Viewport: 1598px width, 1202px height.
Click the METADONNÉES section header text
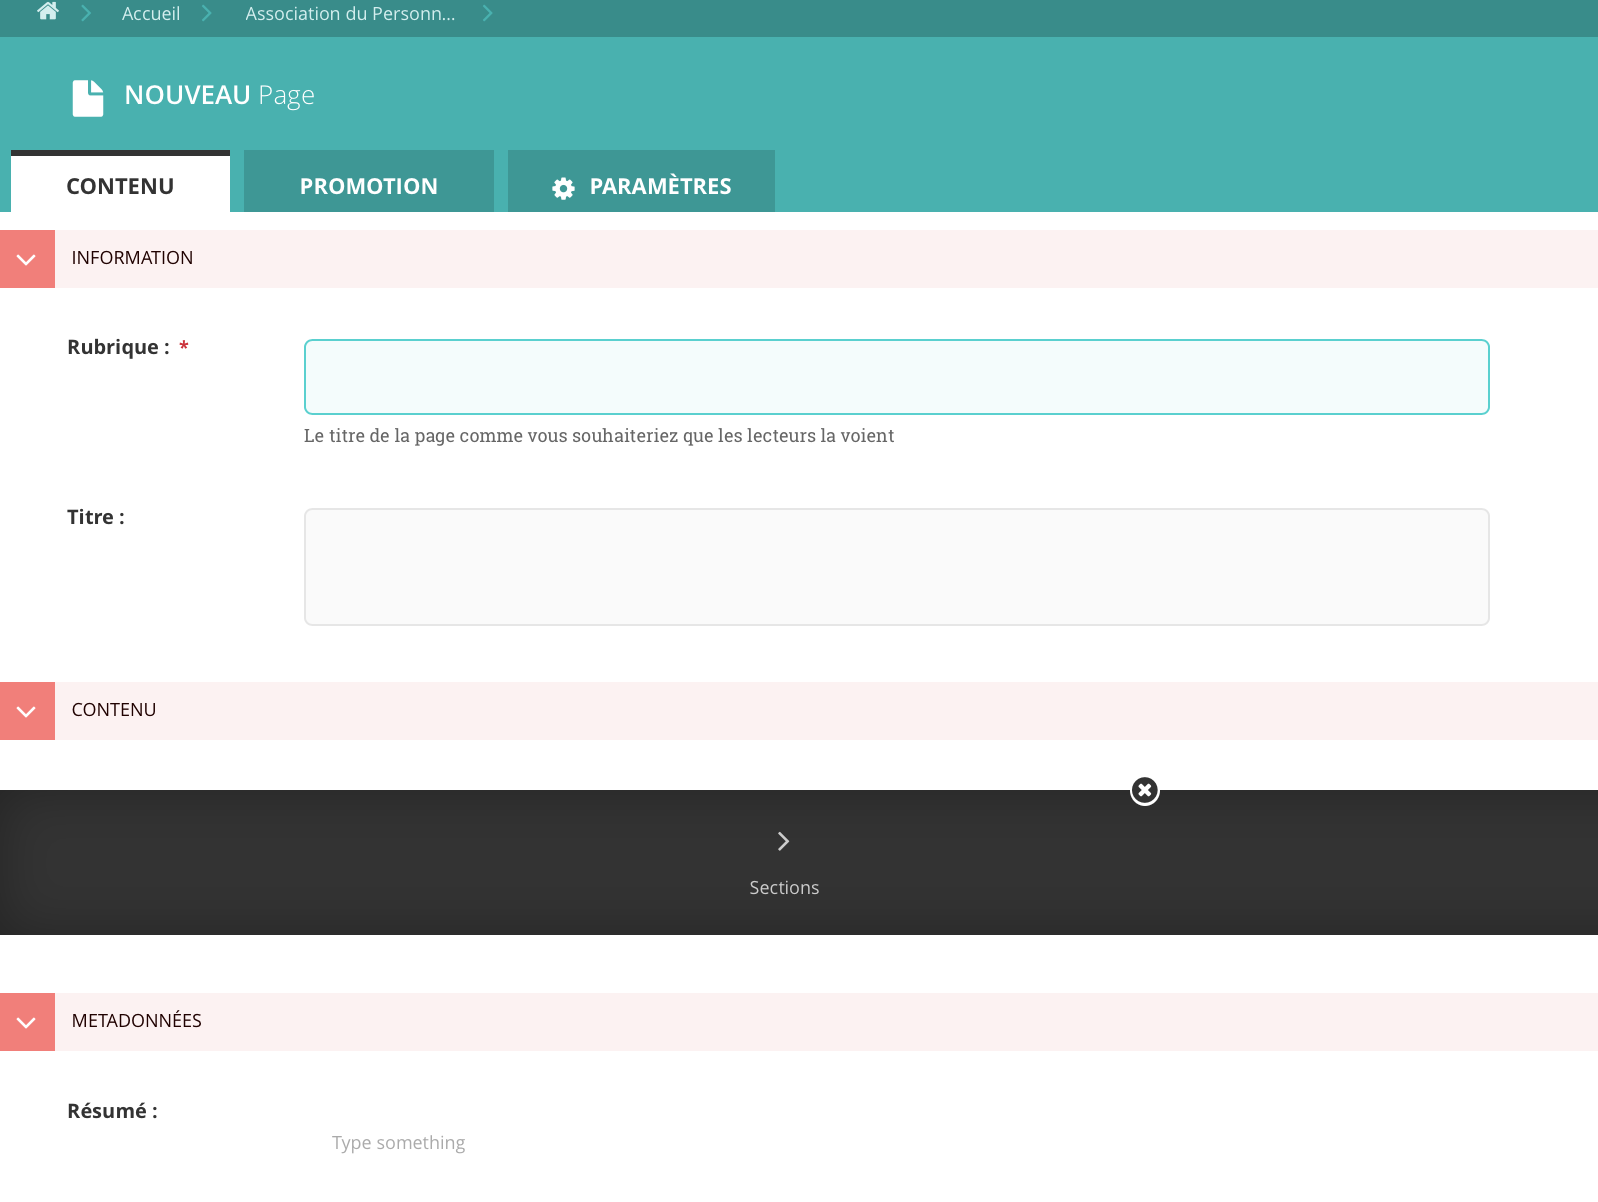[137, 1021]
